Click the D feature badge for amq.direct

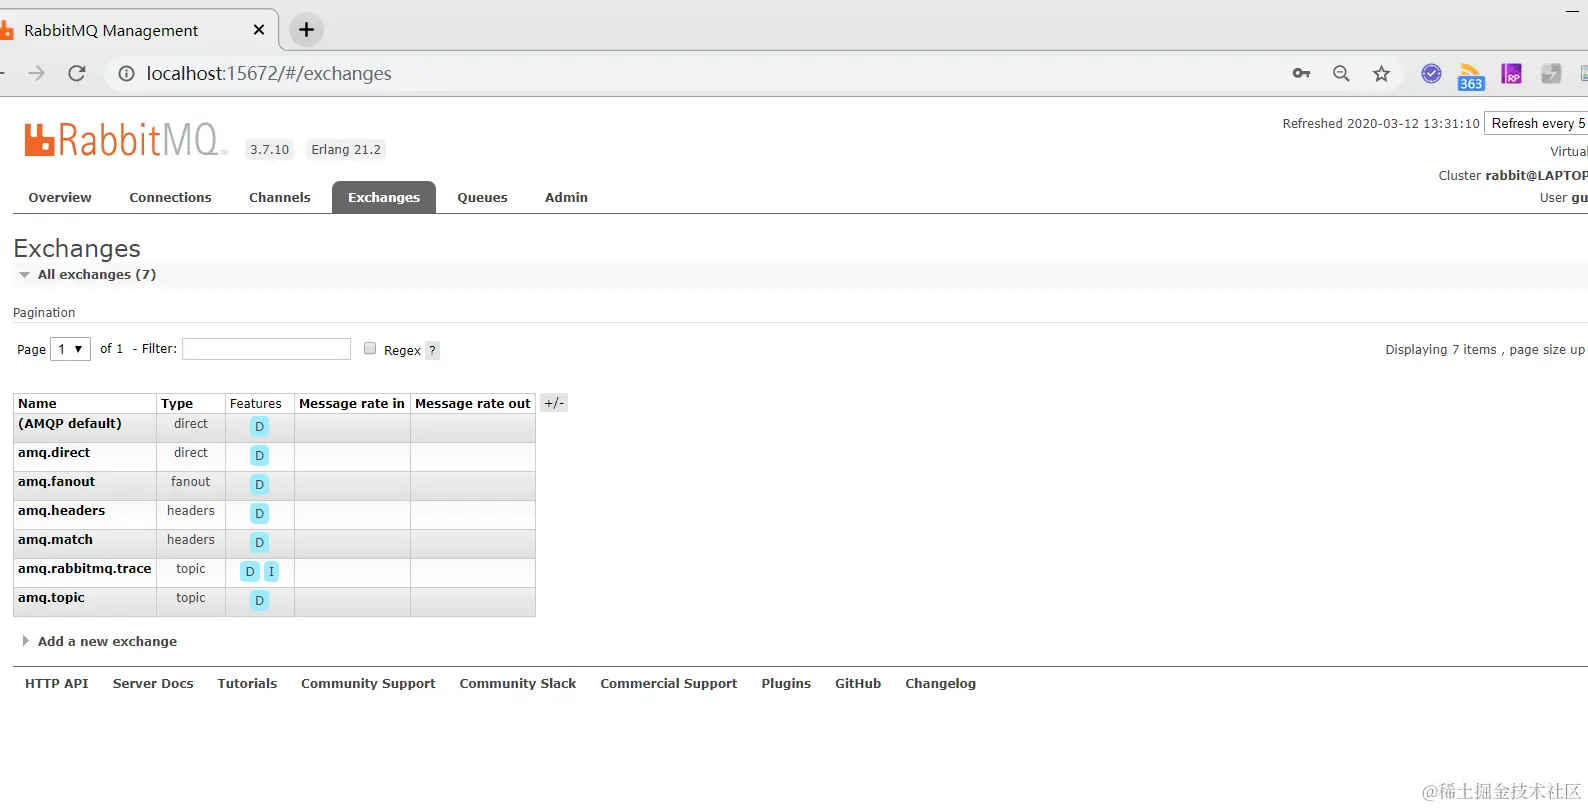(x=259, y=455)
